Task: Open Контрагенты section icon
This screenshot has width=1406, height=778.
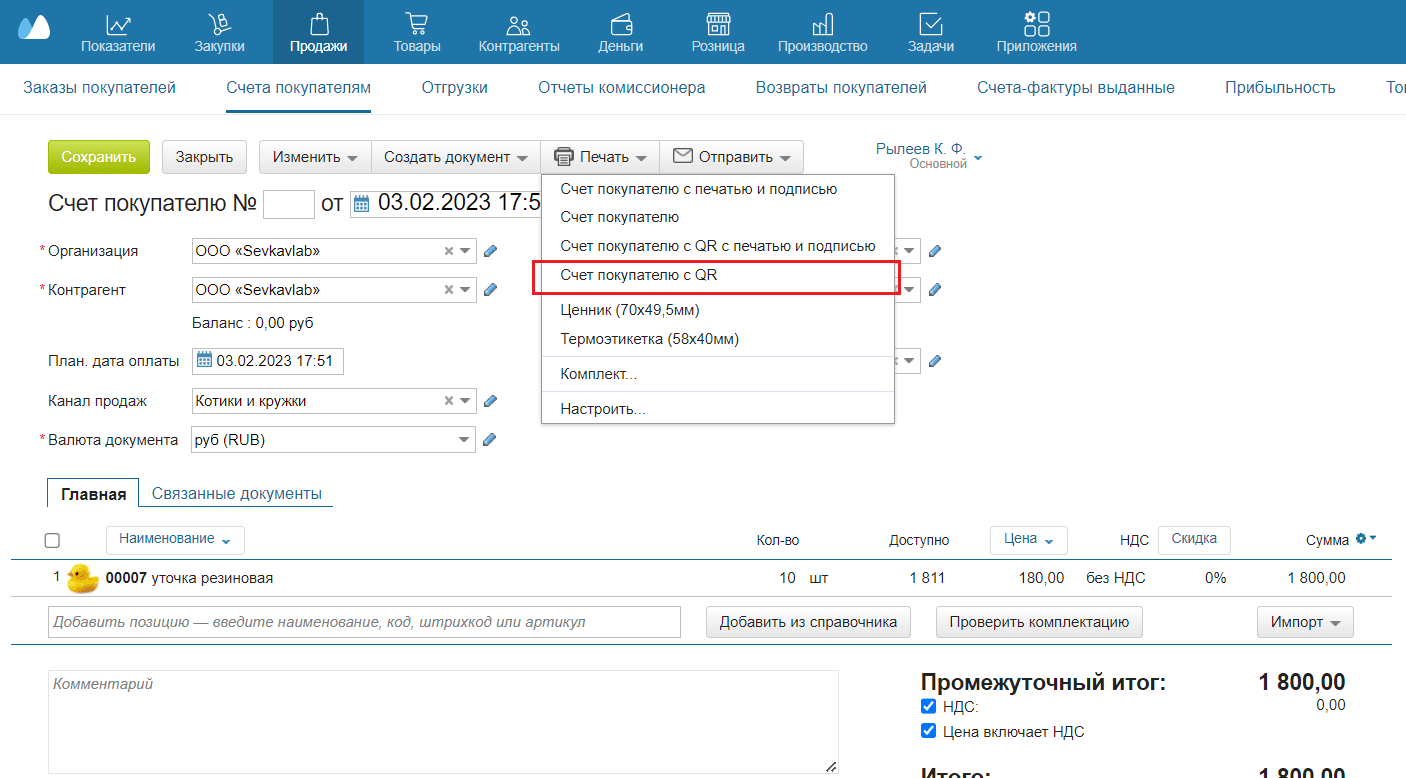Action: pyautogui.click(x=518, y=24)
